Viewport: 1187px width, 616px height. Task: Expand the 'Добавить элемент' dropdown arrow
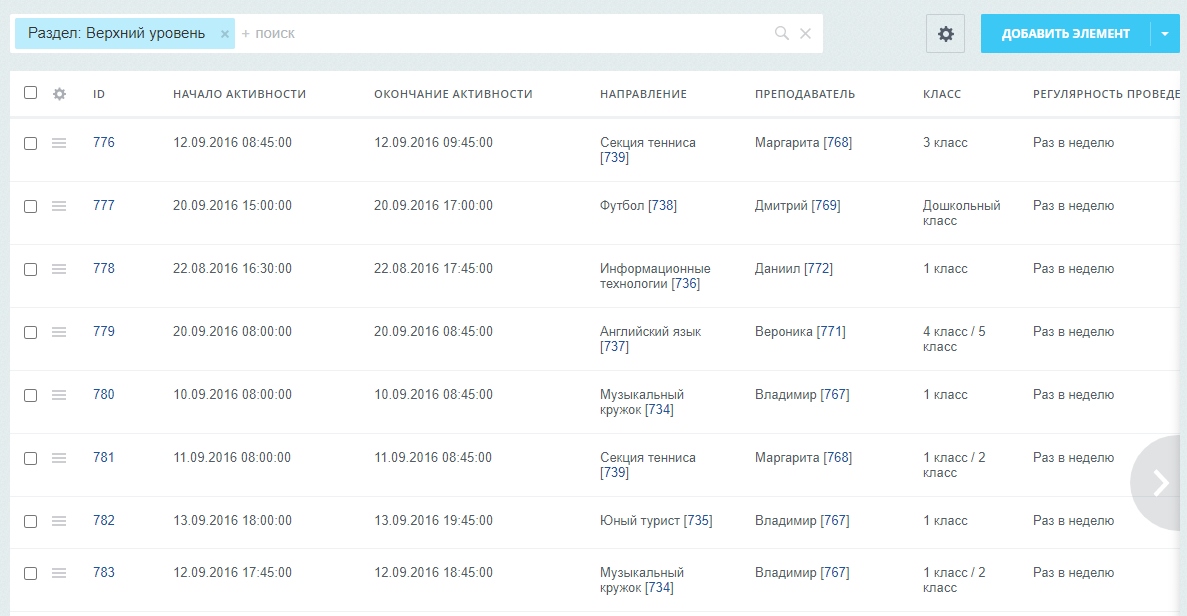tap(1165, 33)
